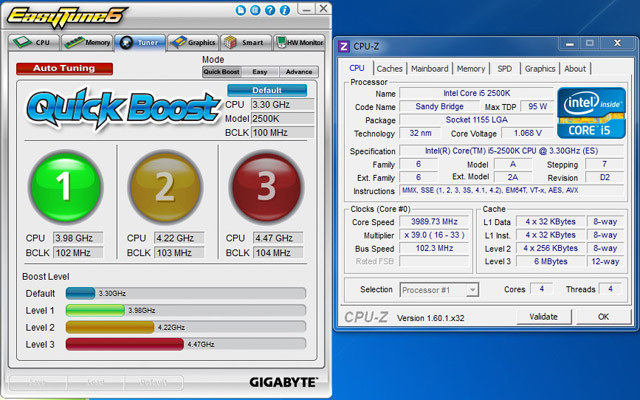The height and width of the screenshot is (400, 640).
Task: Switch to SPD tab in CPU-Z
Action: point(504,69)
